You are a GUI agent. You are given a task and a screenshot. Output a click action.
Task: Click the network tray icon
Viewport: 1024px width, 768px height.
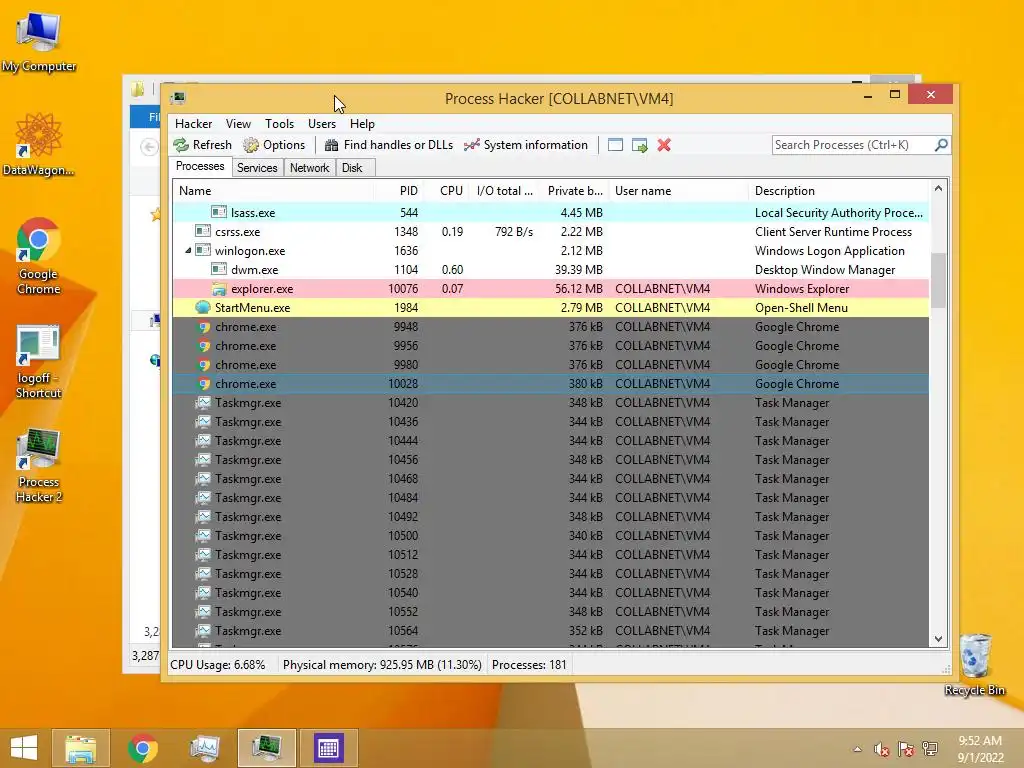point(929,749)
